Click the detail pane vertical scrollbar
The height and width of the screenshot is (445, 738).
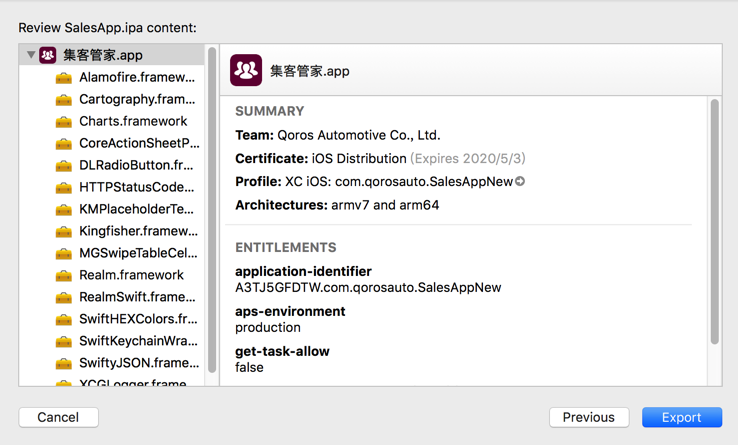714,220
